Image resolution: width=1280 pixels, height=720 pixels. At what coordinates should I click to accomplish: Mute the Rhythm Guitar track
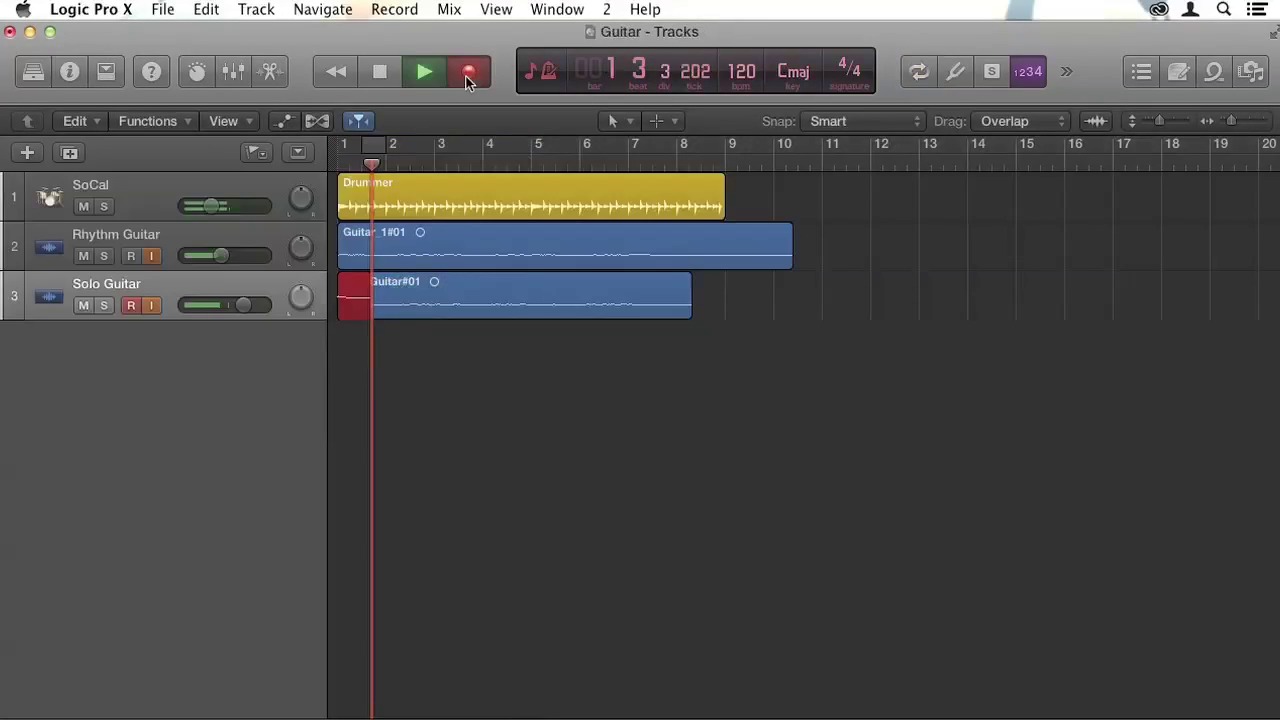point(83,256)
